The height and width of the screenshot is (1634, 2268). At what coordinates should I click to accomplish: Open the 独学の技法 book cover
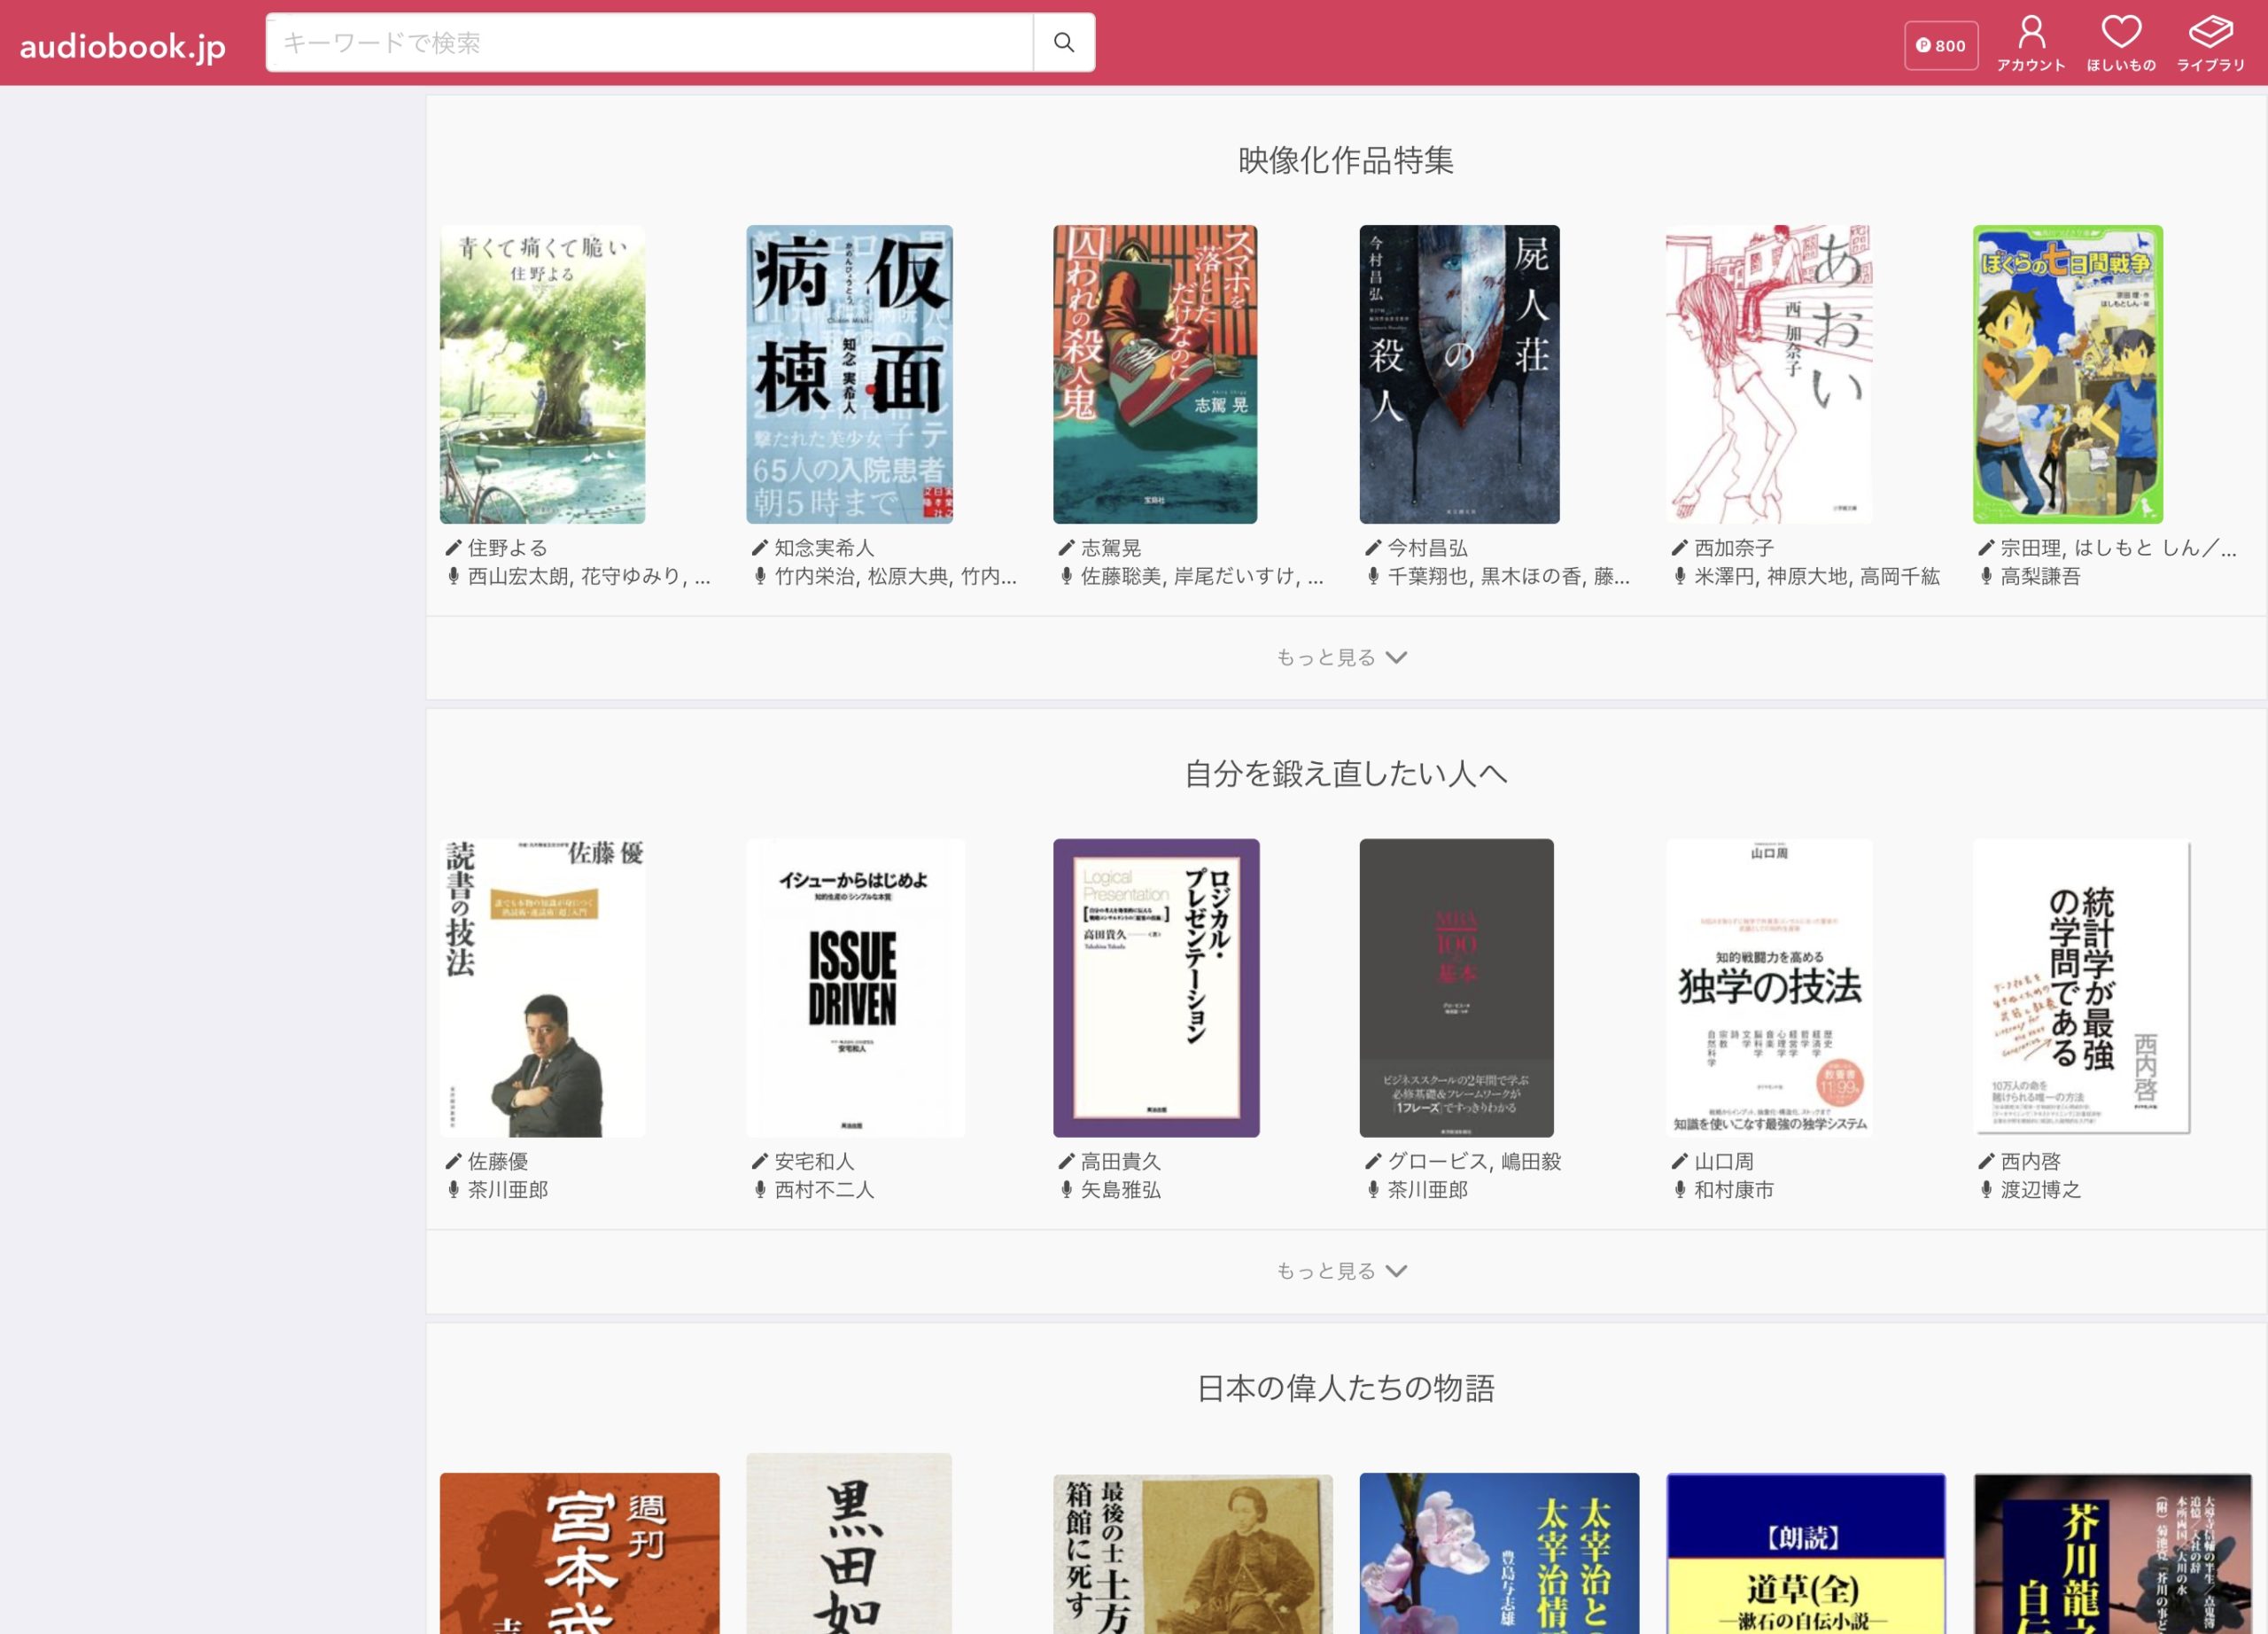(1769, 988)
